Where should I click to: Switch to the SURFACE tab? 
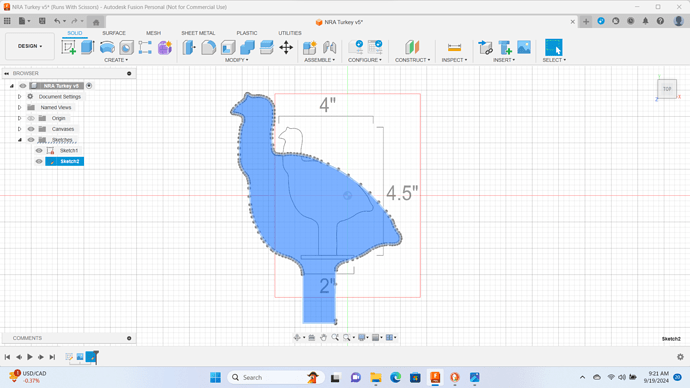coord(114,33)
